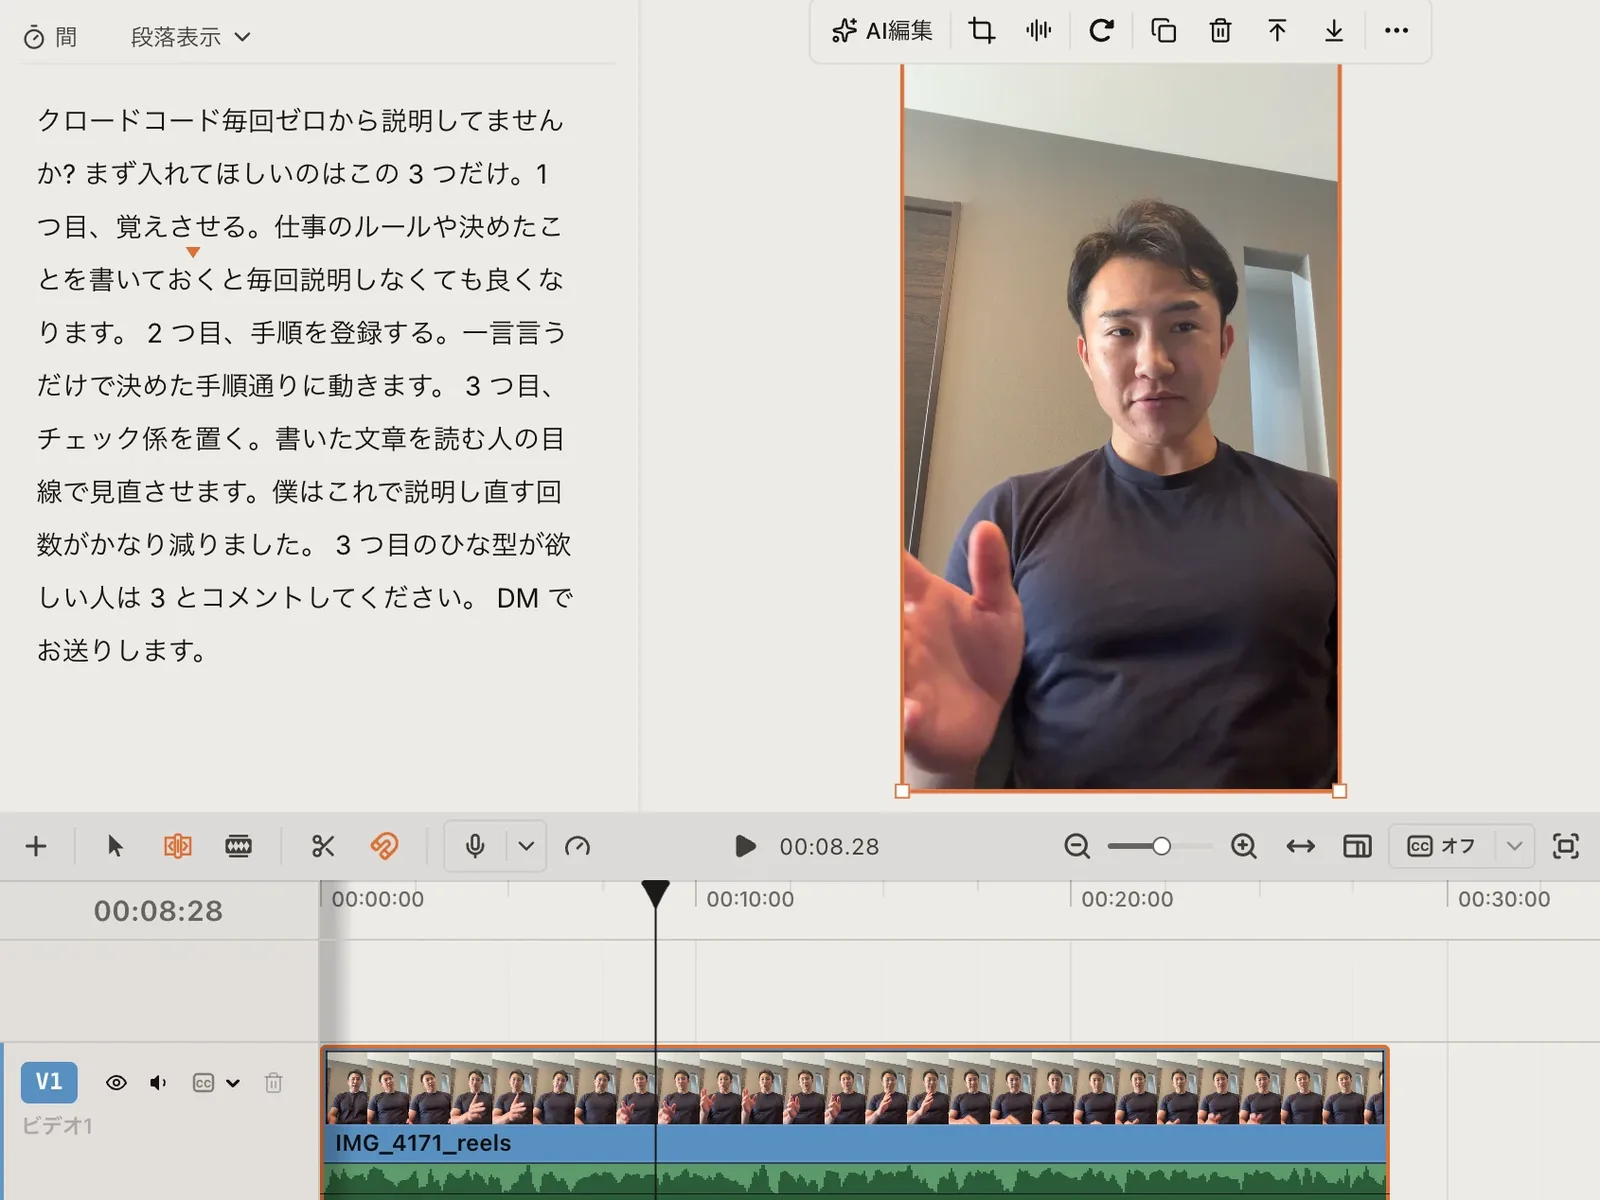Adjust the timeline zoom slider handle
Screen dimensions: 1600x1200
pyautogui.click(x=1161, y=846)
